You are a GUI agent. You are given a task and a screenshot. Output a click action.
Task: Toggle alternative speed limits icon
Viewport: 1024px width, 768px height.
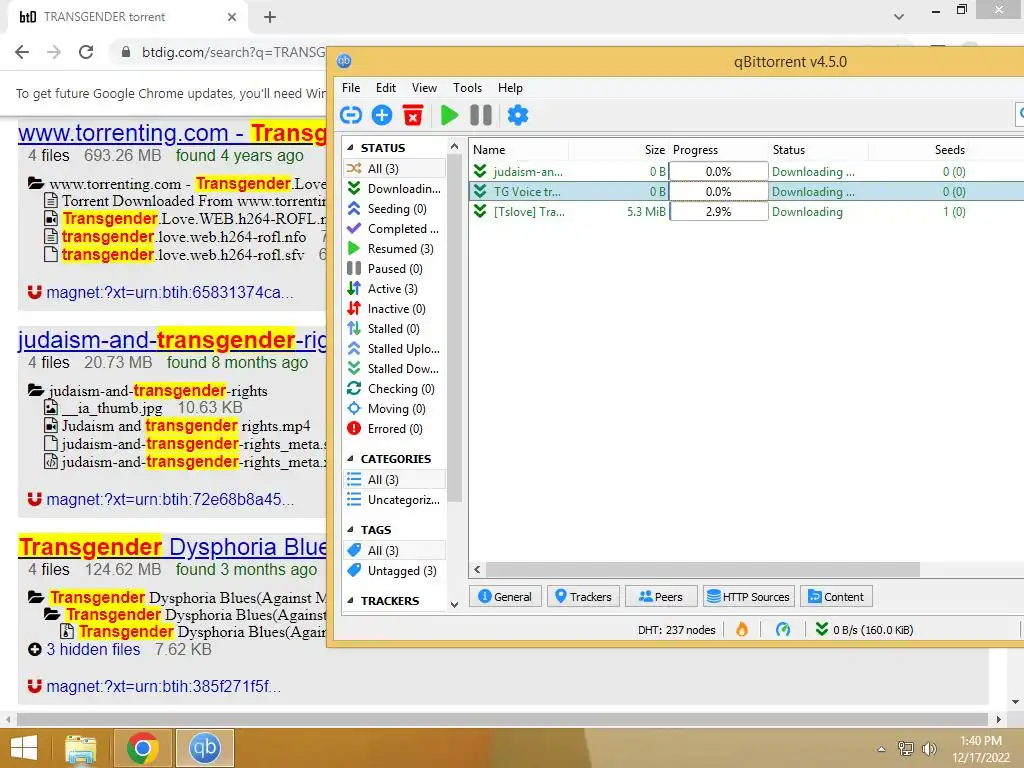click(x=783, y=630)
